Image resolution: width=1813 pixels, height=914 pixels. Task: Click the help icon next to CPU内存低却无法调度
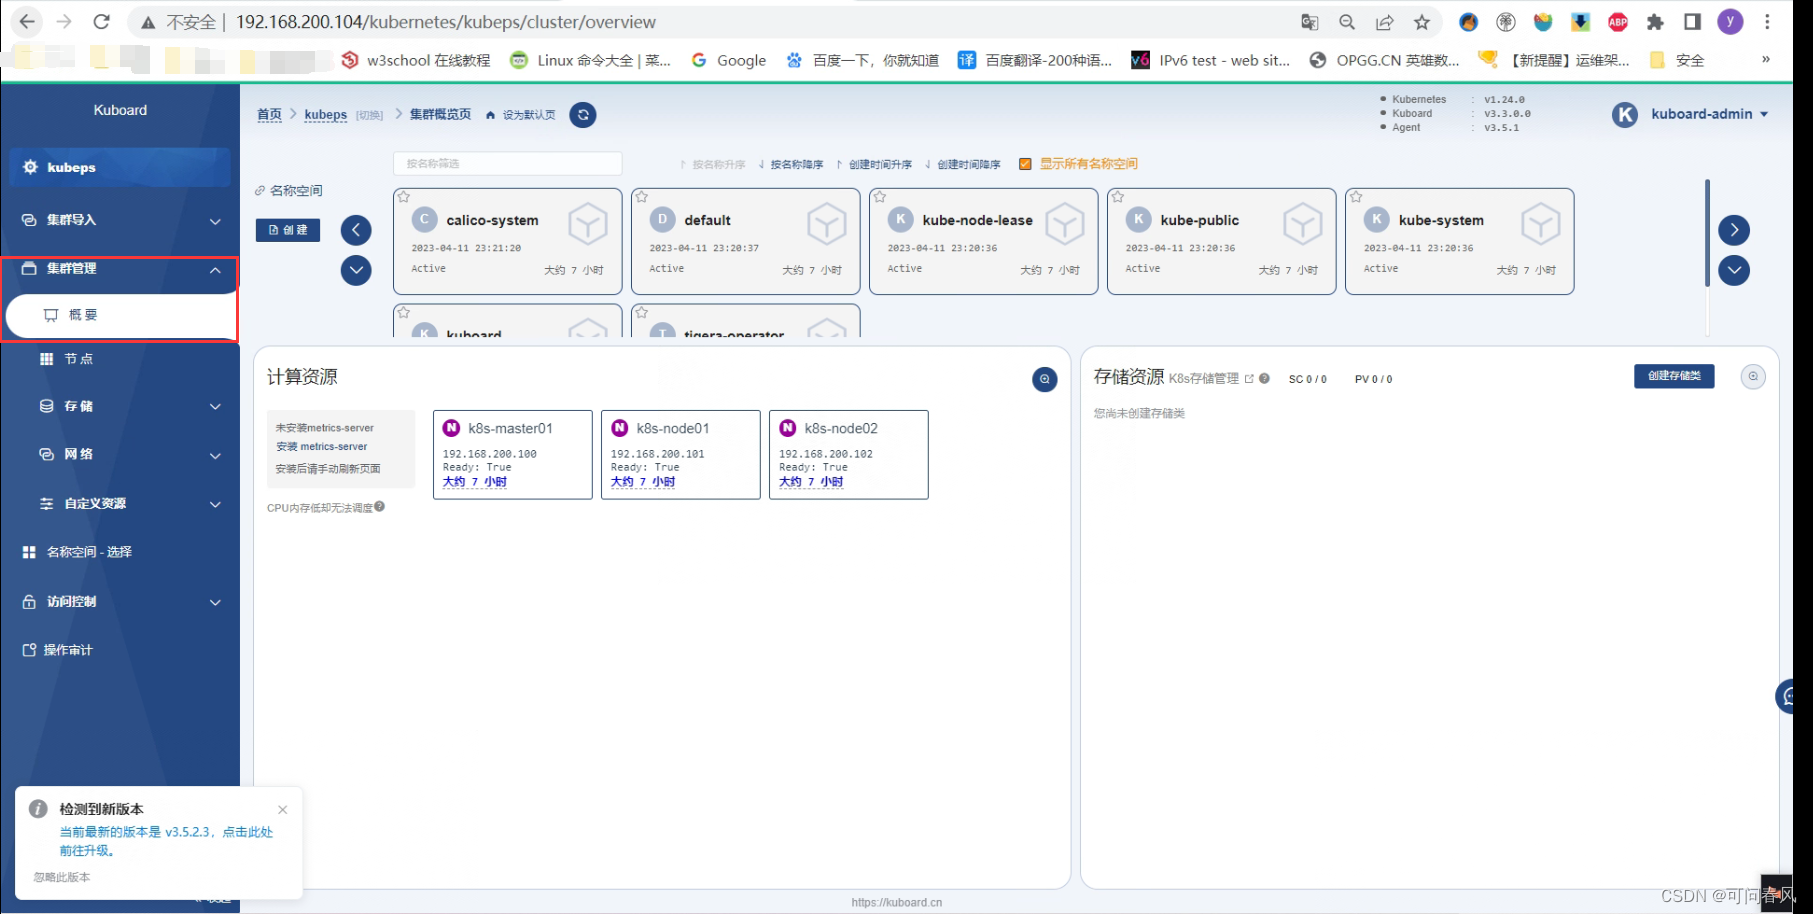click(x=380, y=507)
